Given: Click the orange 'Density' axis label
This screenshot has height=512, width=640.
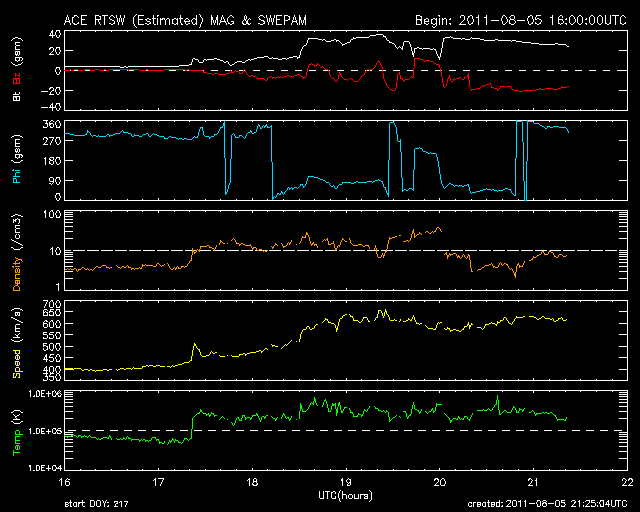Looking at the screenshot, I should (x=17, y=274).
